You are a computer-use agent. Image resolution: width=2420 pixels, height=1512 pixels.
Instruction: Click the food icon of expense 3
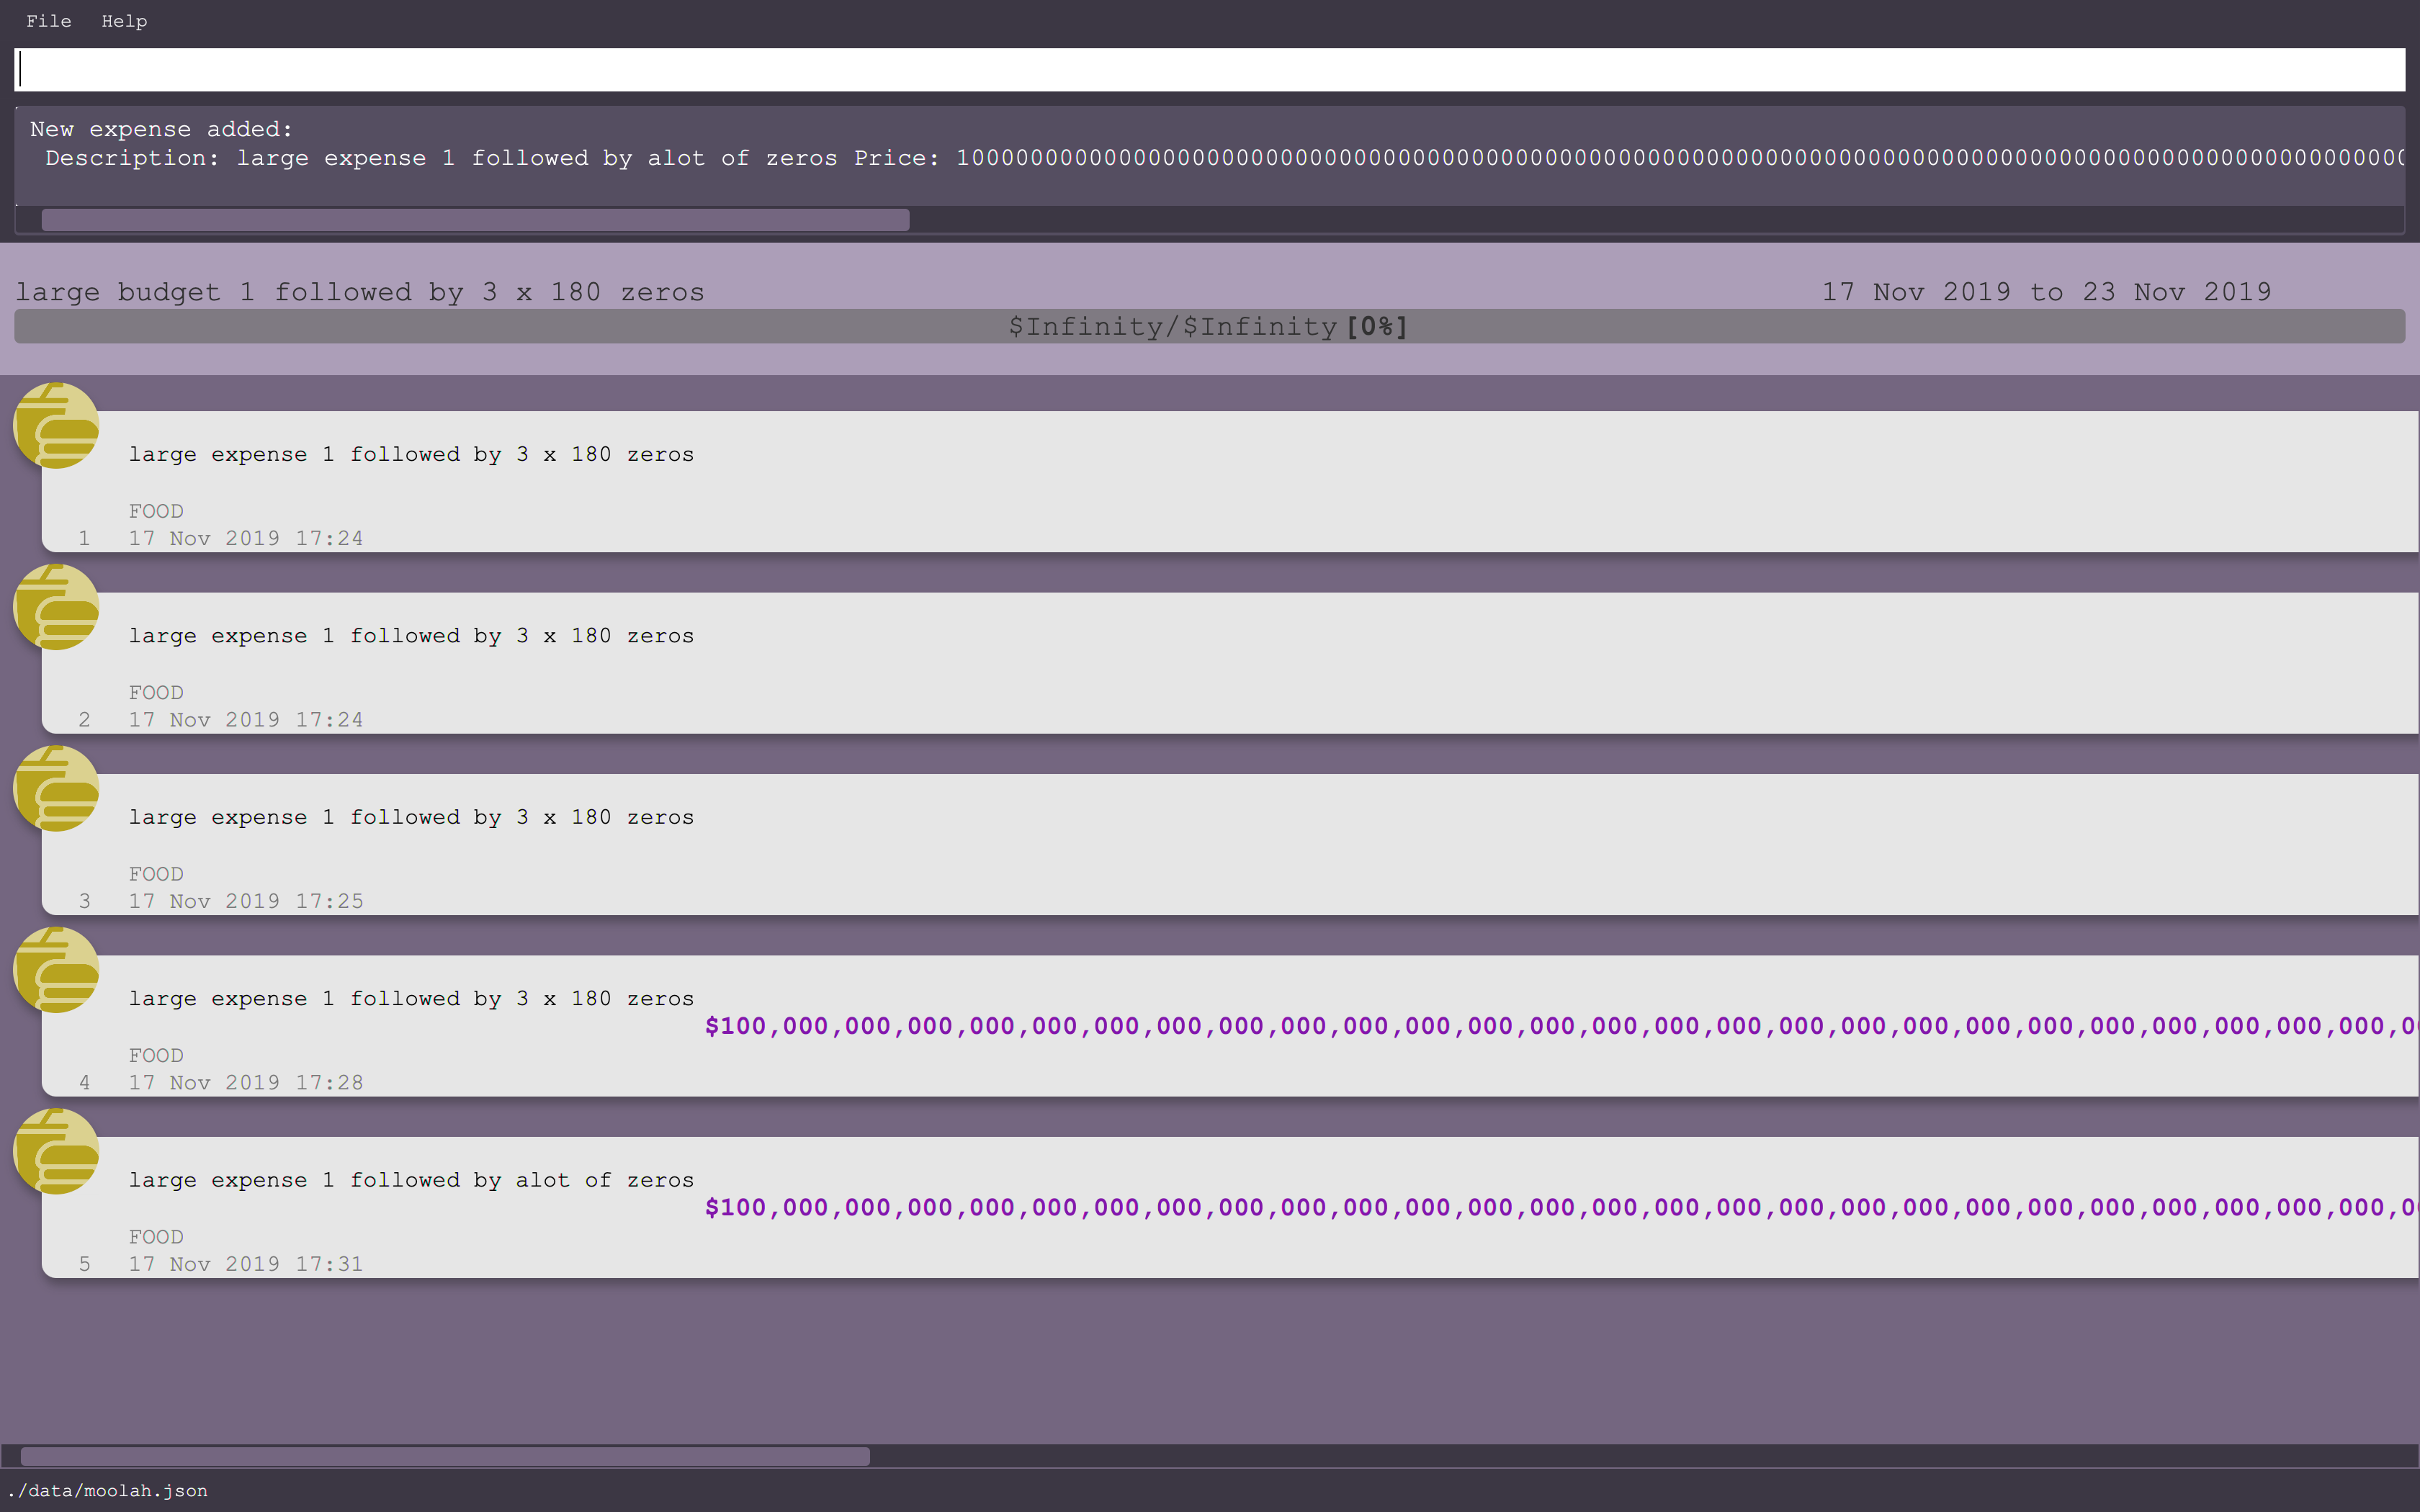point(56,788)
